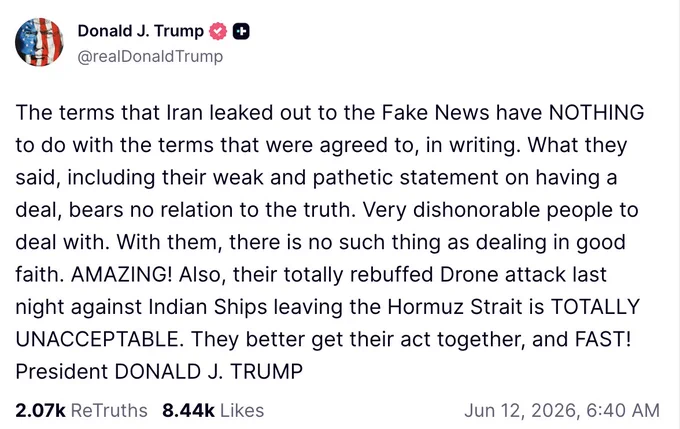Click the President DONALD J. TRUMP signature
The image size is (680, 429).
click(159, 372)
